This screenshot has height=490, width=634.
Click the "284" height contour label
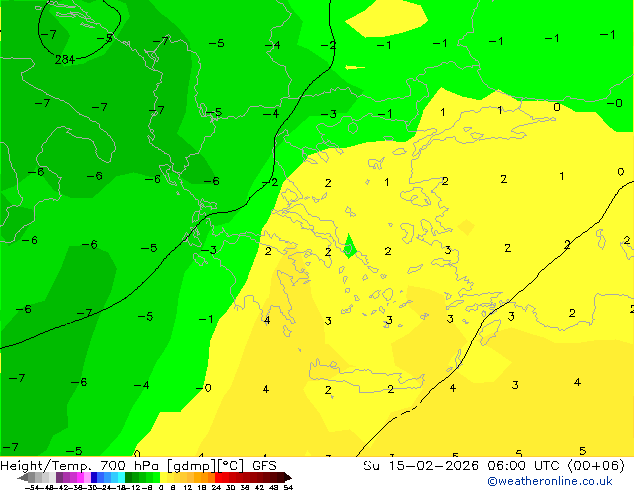pyautogui.click(x=65, y=60)
